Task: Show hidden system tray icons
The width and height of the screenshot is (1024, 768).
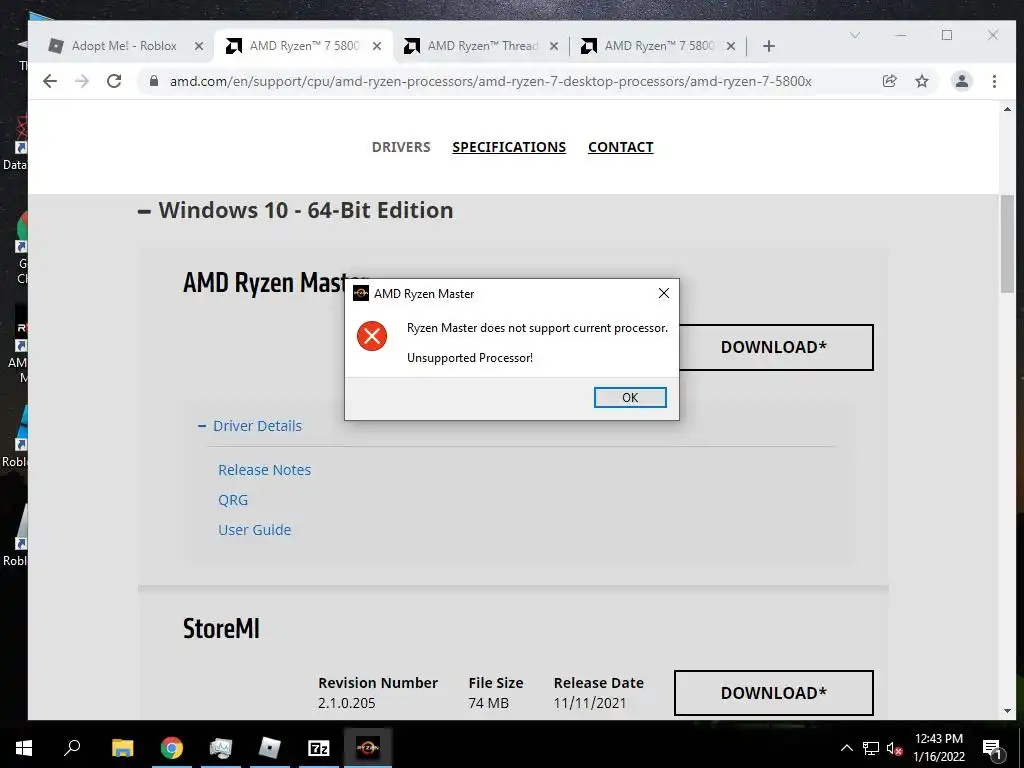Action: click(x=846, y=748)
